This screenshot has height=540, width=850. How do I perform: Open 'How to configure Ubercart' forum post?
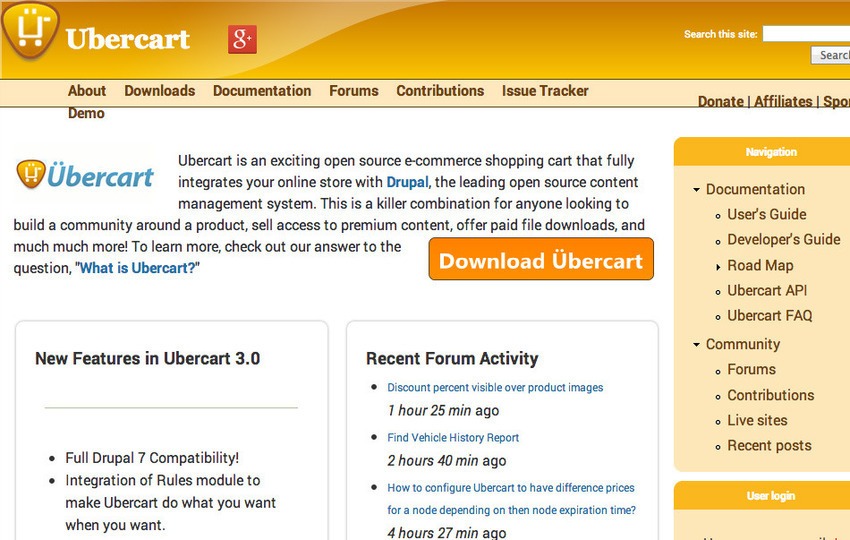(511, 499)
